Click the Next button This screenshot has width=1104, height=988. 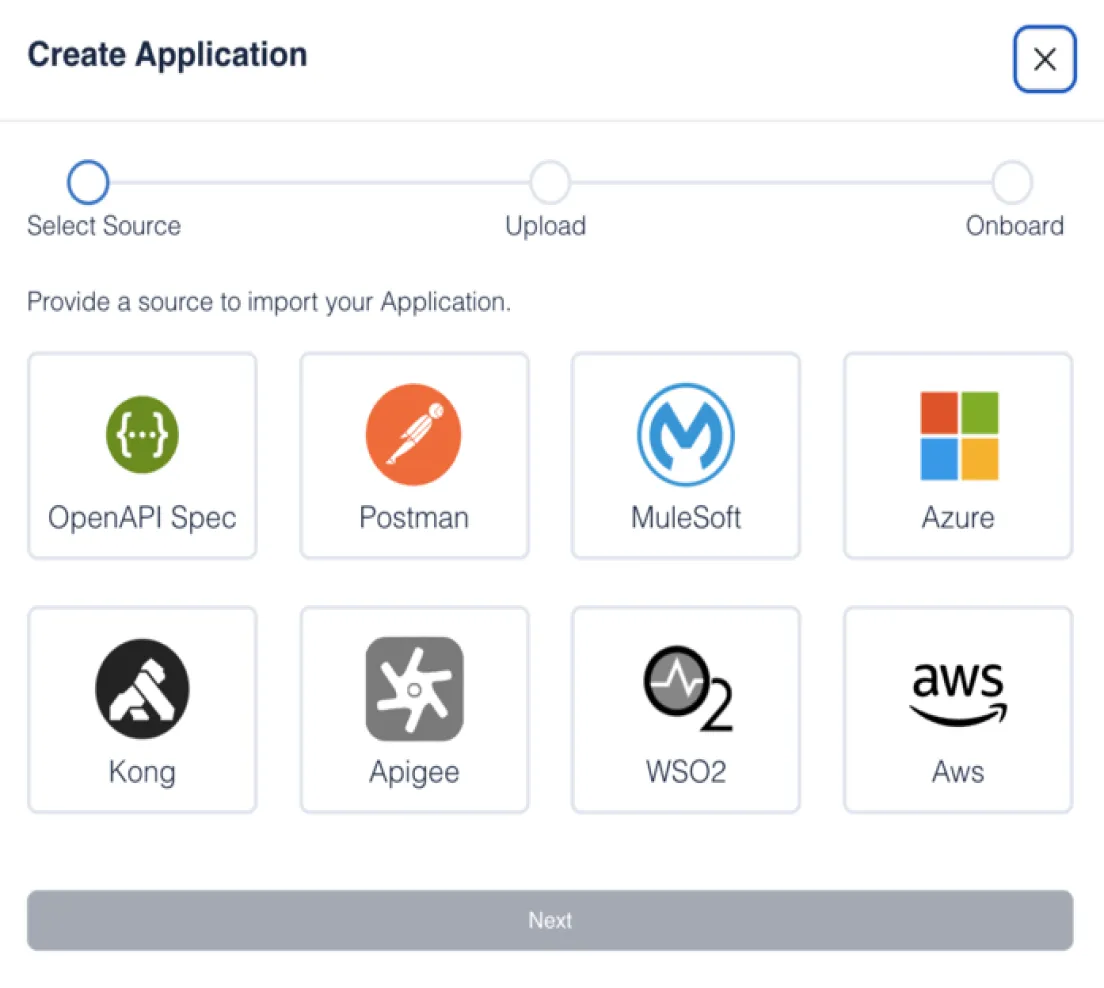[550, 920]
